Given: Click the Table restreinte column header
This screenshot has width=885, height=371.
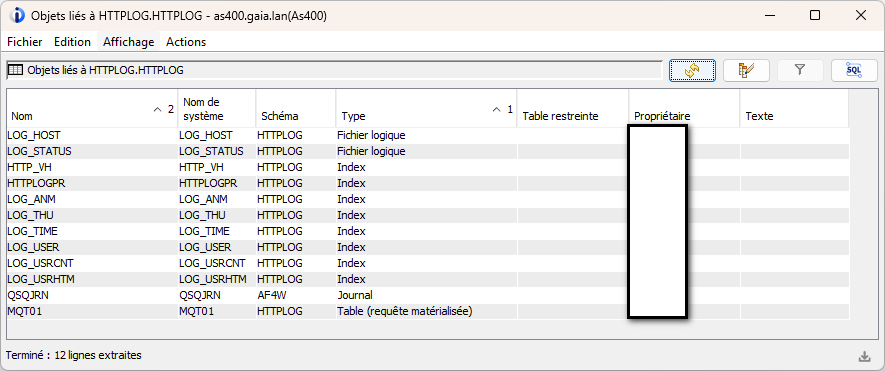Looking at the screenshot, I should click(573, 108).
